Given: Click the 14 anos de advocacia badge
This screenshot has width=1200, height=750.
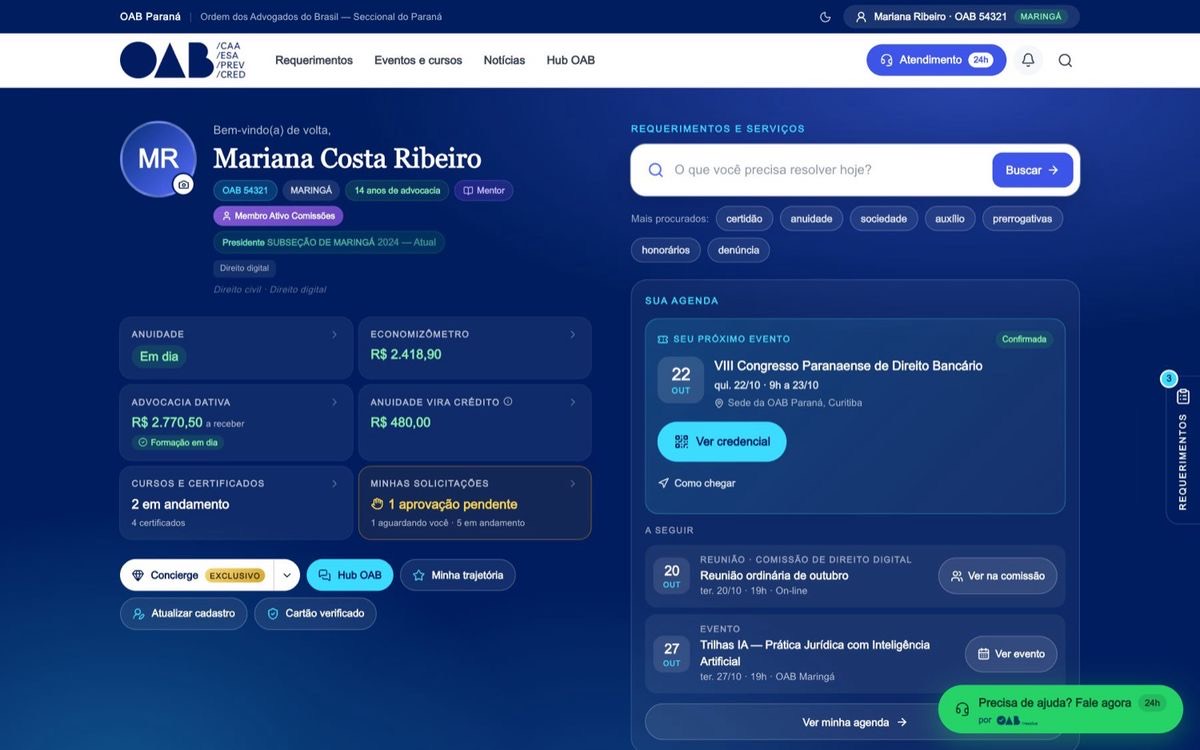Looking at the screenshot, I should pos(397,190).
